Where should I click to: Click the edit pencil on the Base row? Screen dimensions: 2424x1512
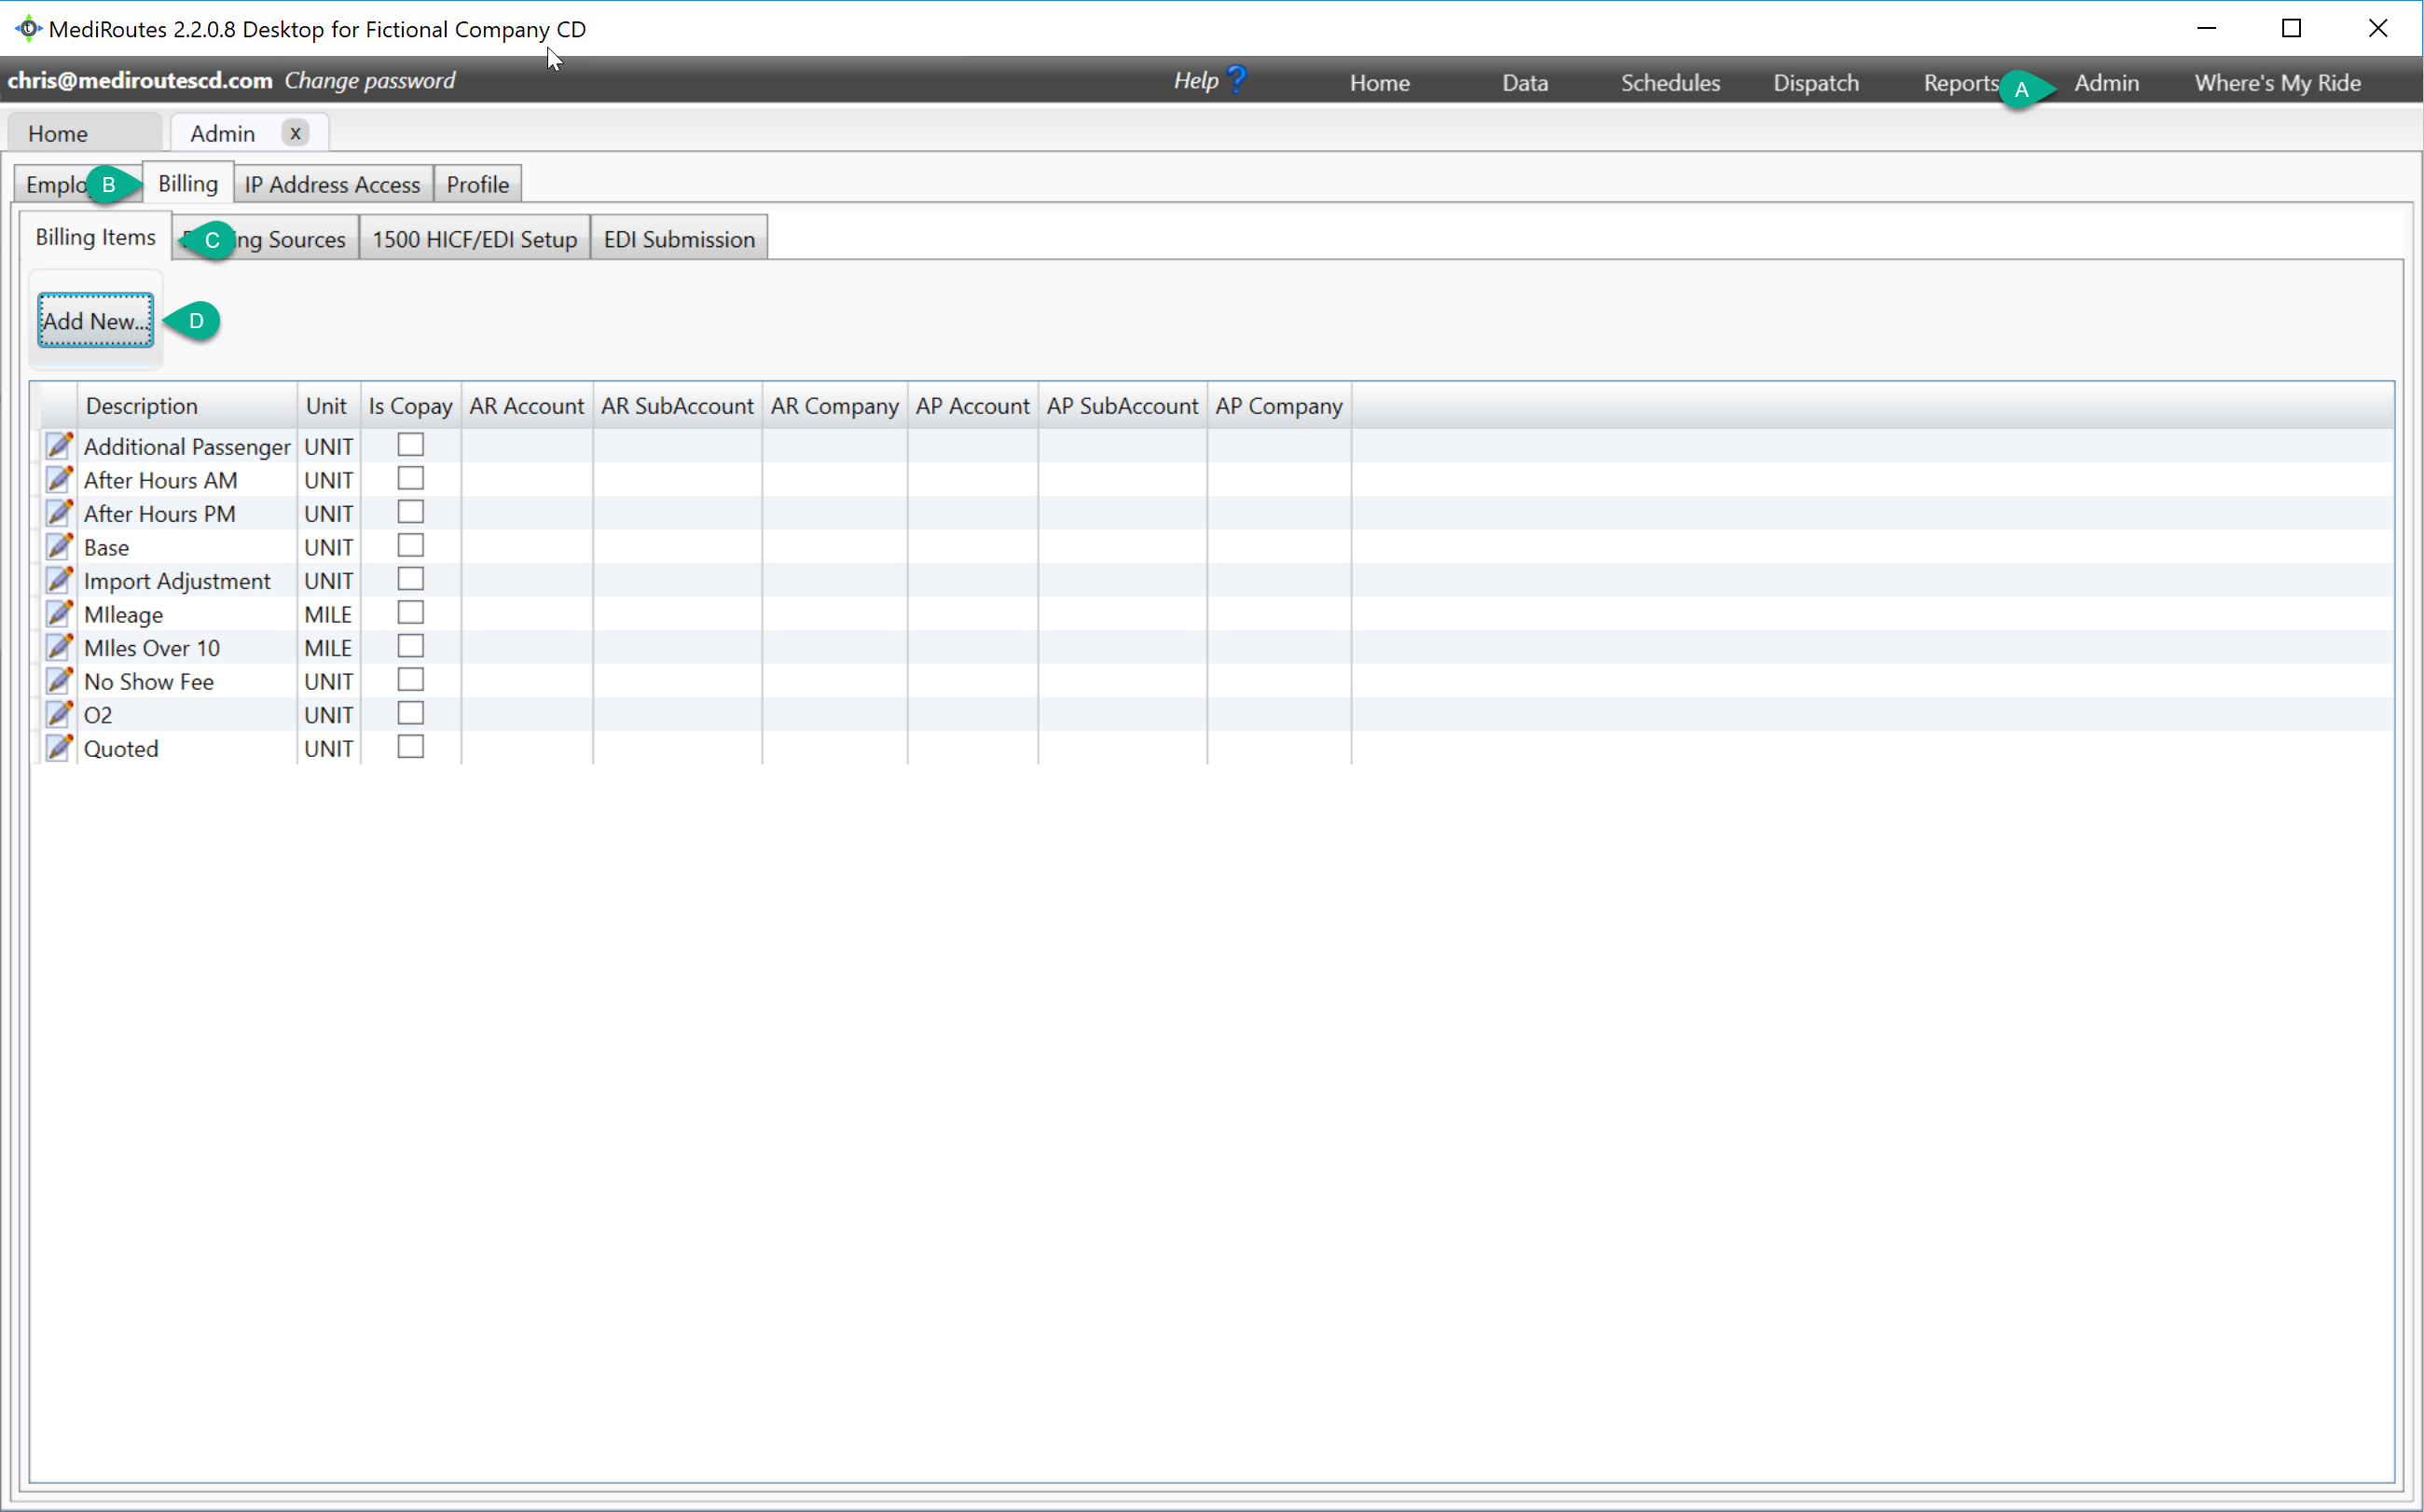[58, 546]
